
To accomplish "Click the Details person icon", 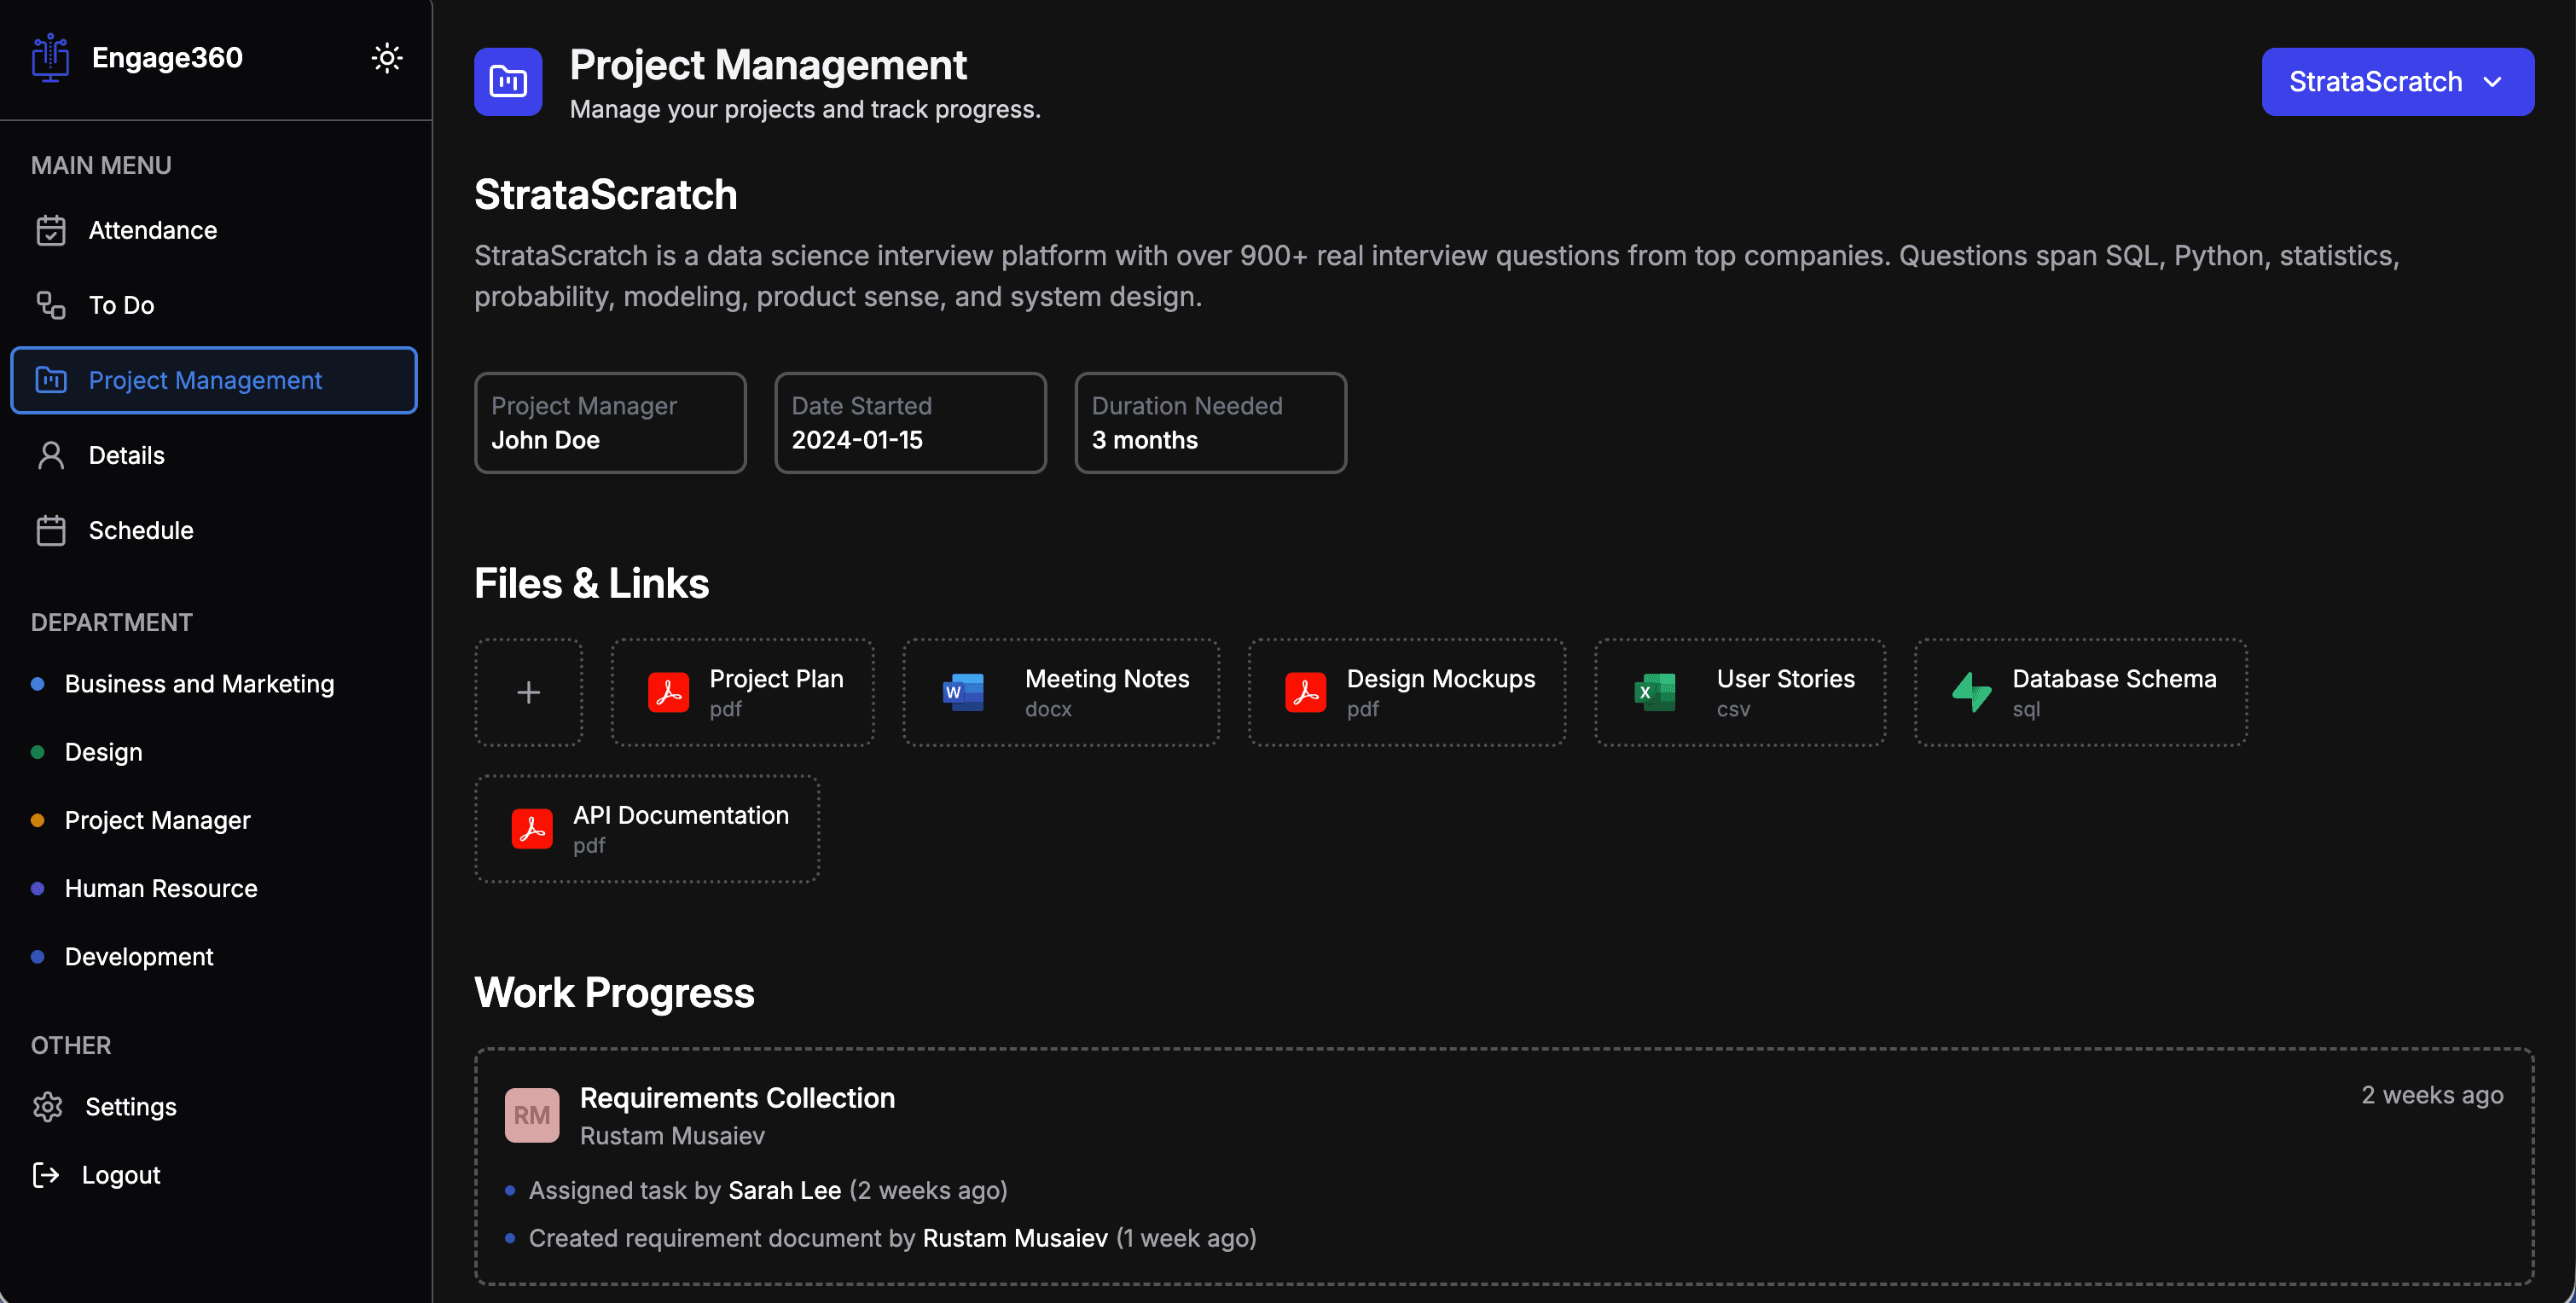I will [51, 455].
